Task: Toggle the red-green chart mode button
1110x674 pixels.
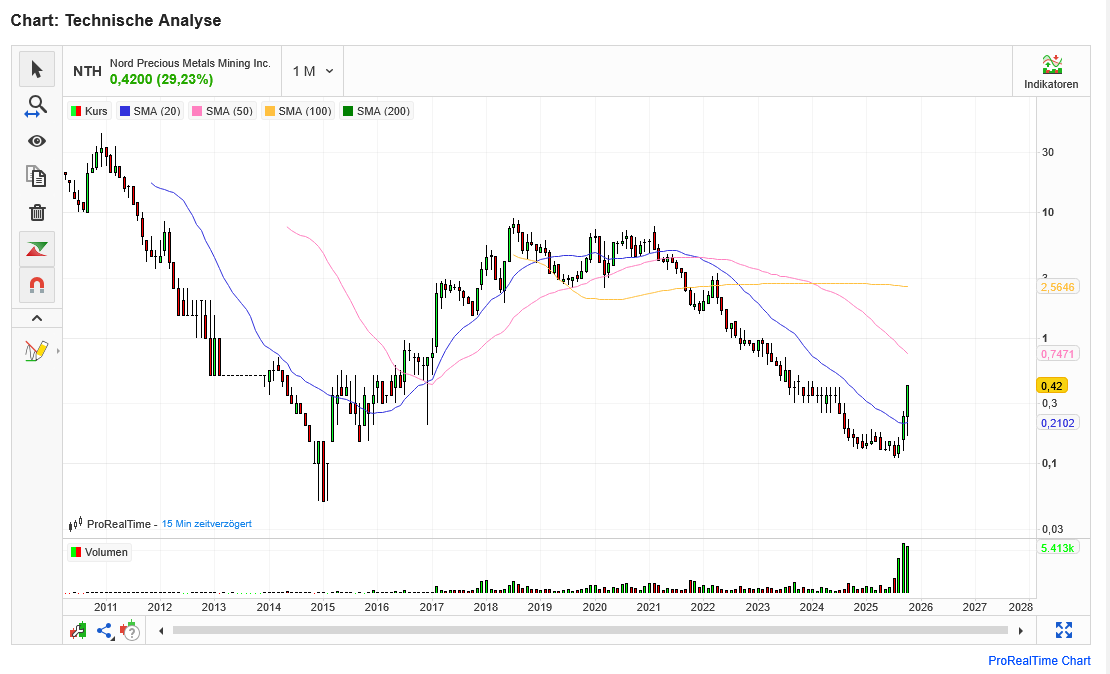Action: (37, 249)
